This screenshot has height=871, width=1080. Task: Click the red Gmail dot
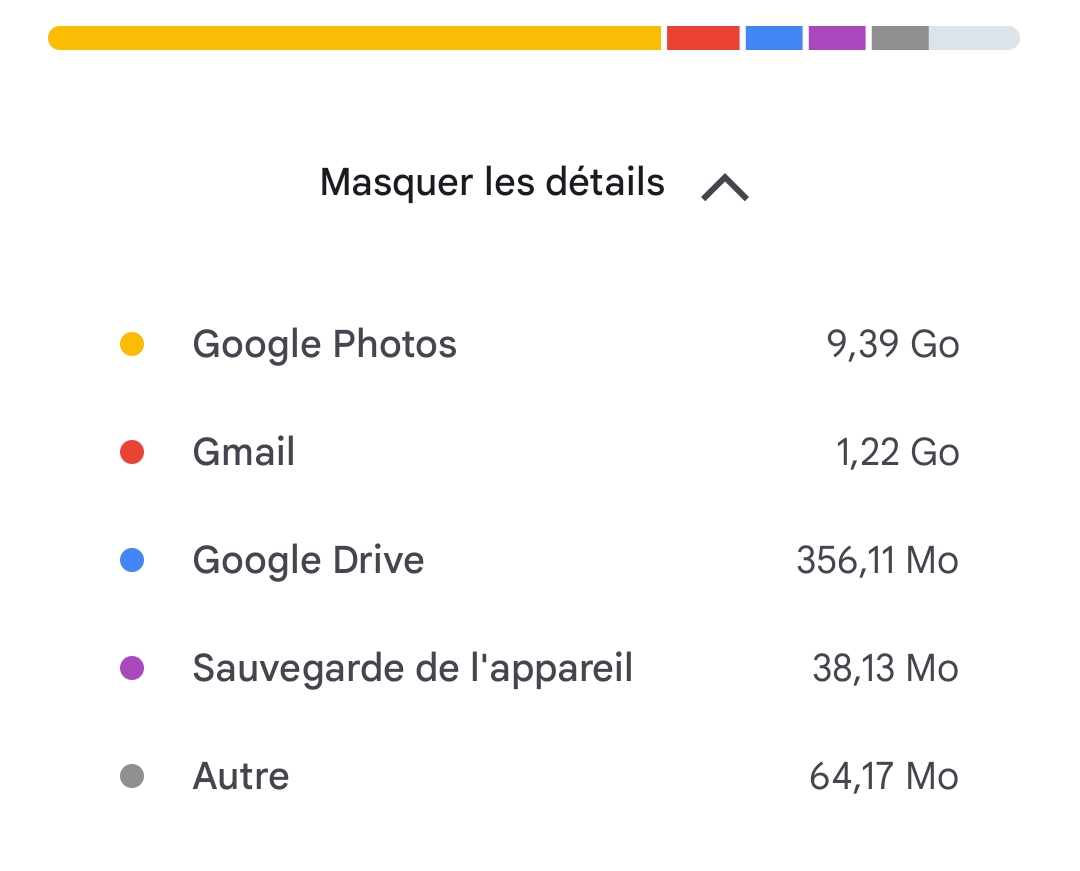coord(132,453)
